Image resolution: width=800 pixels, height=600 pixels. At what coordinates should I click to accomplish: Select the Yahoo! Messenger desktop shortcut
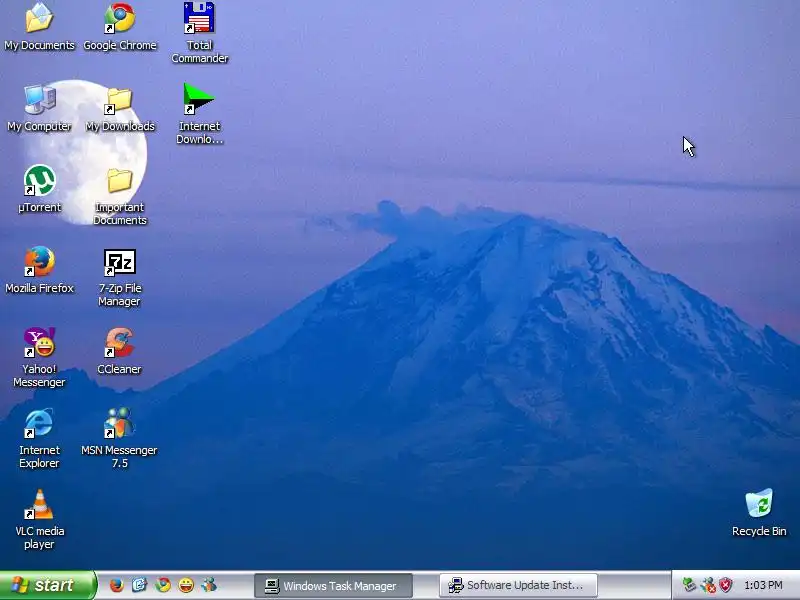(x=39, y=357)
